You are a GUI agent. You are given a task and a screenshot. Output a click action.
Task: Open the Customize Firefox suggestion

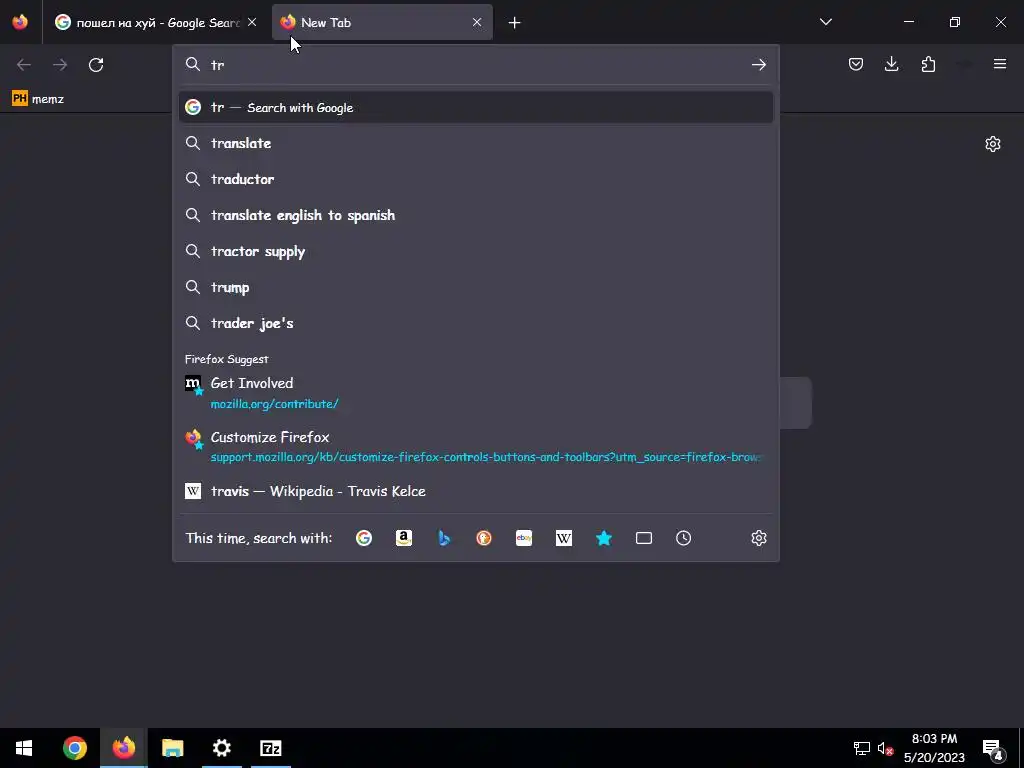click(475, 447)
